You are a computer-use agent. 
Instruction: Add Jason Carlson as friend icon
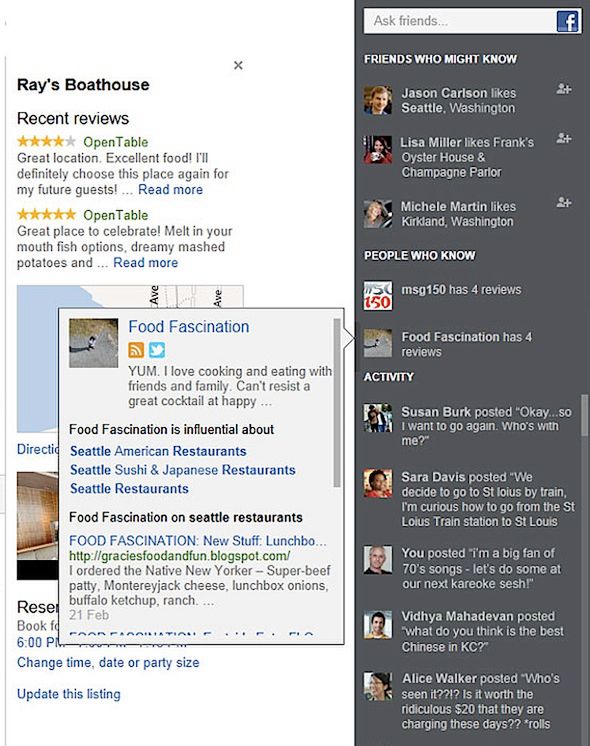[x=563, y=89]
